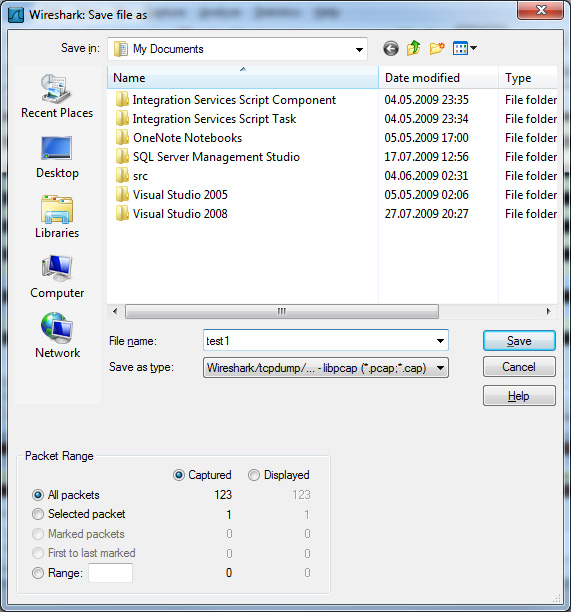Click File folder type in the src row
571x612 pixels.
tap(531, 176)
